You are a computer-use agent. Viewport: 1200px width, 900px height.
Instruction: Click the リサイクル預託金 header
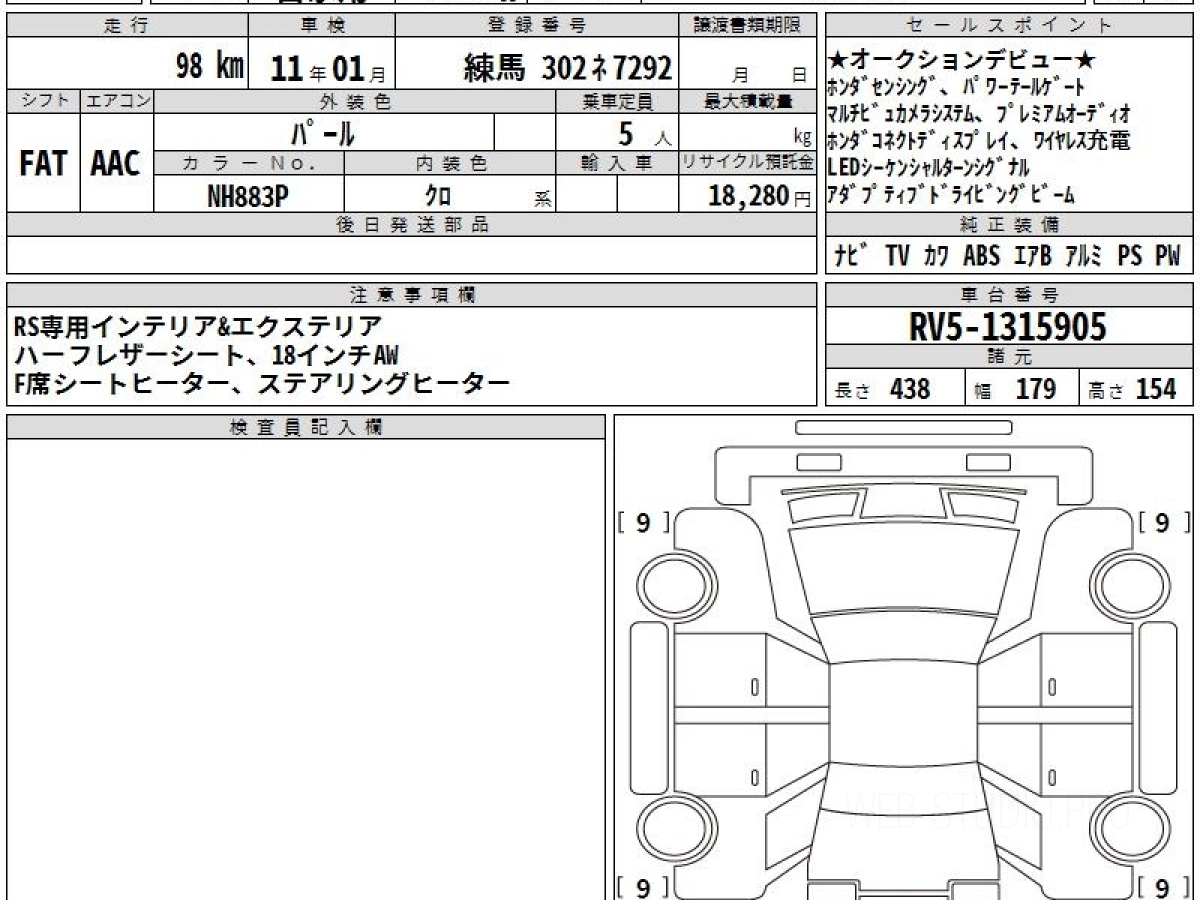pos(748,163)
